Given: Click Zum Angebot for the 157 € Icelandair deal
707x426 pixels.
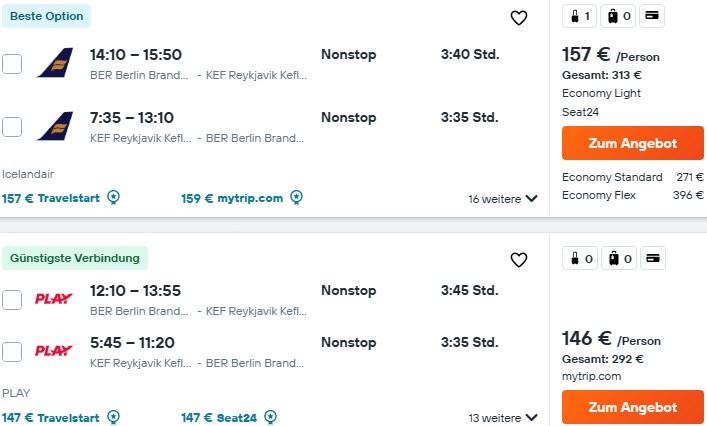Looking at the screenshot, I should click(x=633, y=143).
